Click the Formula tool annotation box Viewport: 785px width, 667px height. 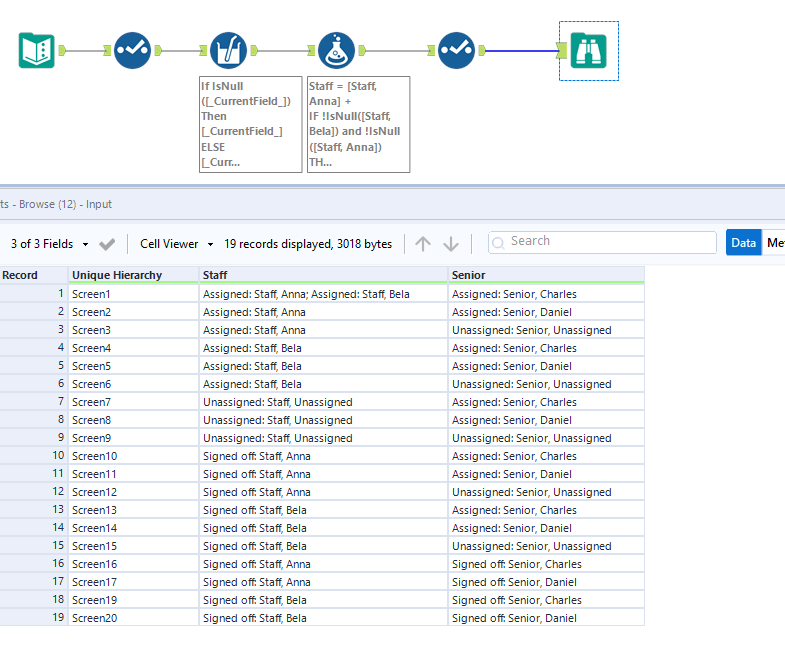(x=358, y=124)
